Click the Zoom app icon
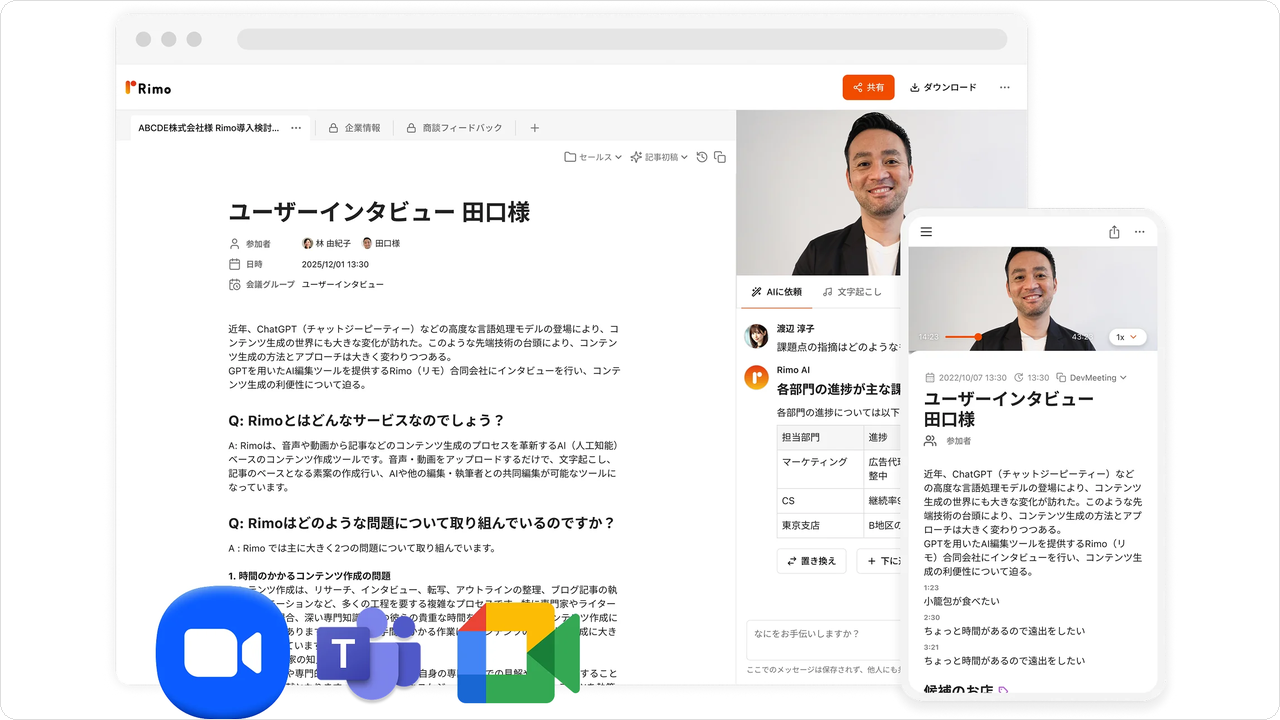Viewport: 1280px width, 720px height. [x=222, y=652]
